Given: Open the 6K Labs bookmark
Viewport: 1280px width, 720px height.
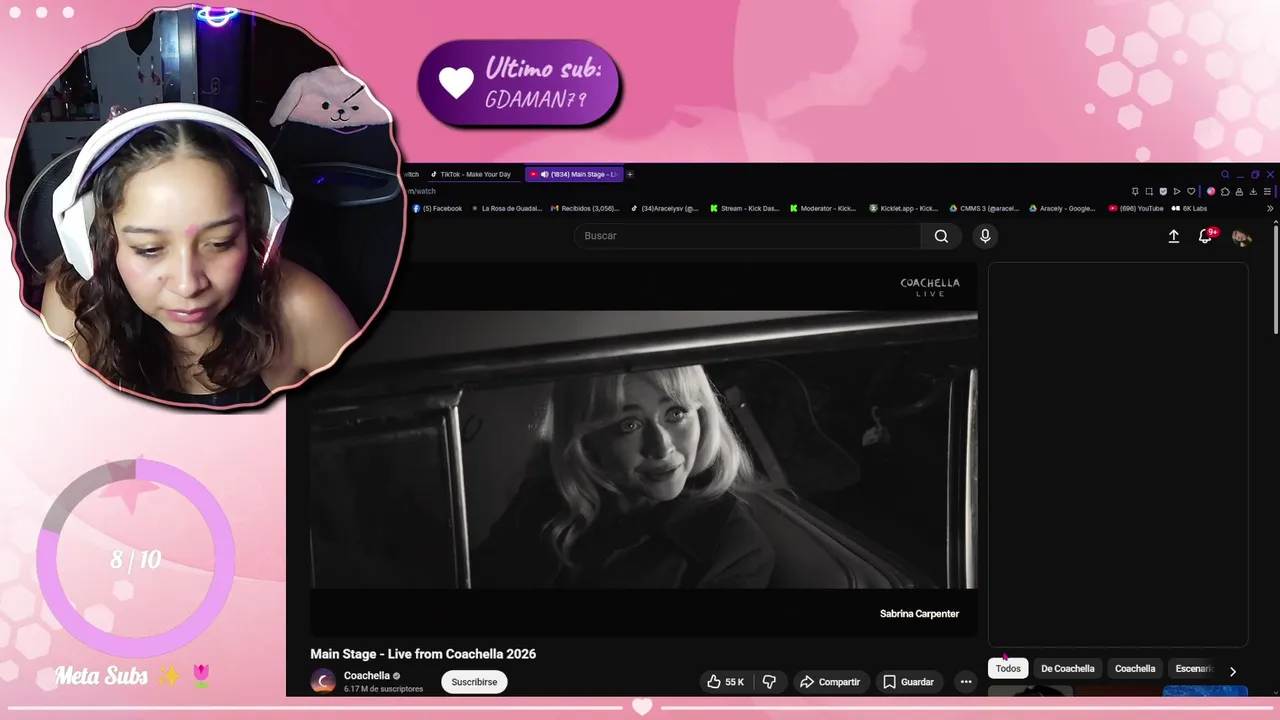Looking at the screenshot, I should 1189,209.
